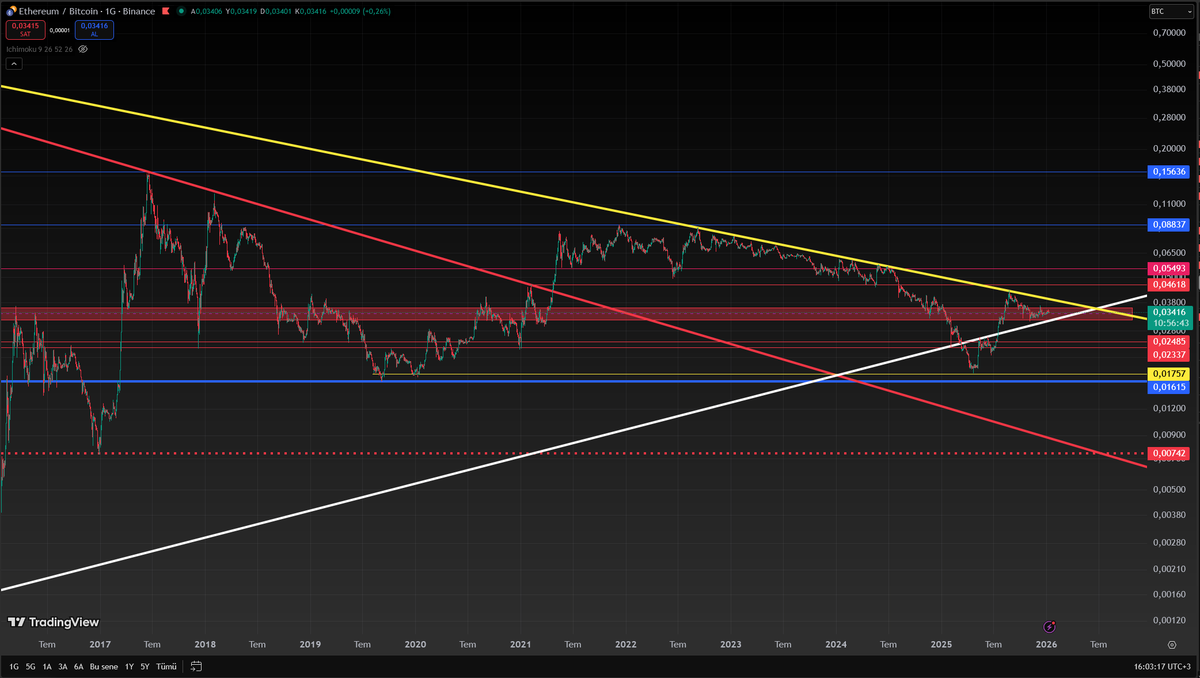Click the 2017 time axis label
Screen dimensions: 1200x678
[100, 645]
